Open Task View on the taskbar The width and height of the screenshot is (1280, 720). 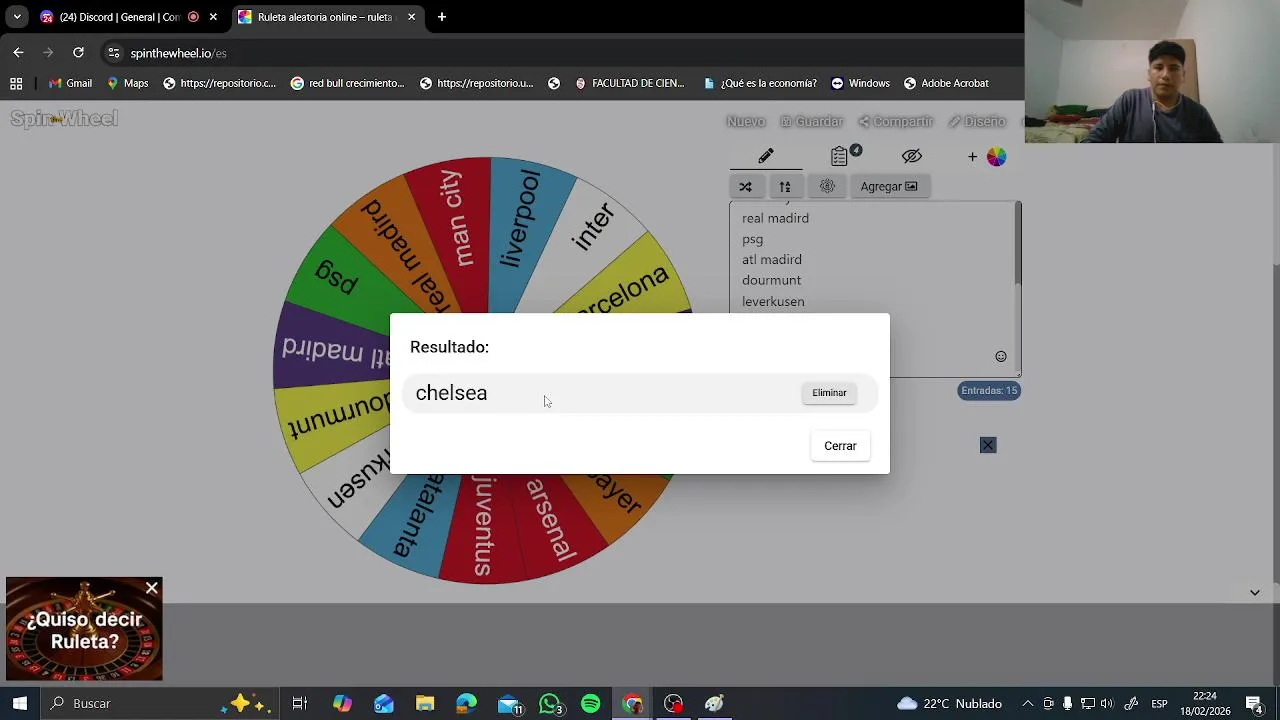tap(299, 703)
